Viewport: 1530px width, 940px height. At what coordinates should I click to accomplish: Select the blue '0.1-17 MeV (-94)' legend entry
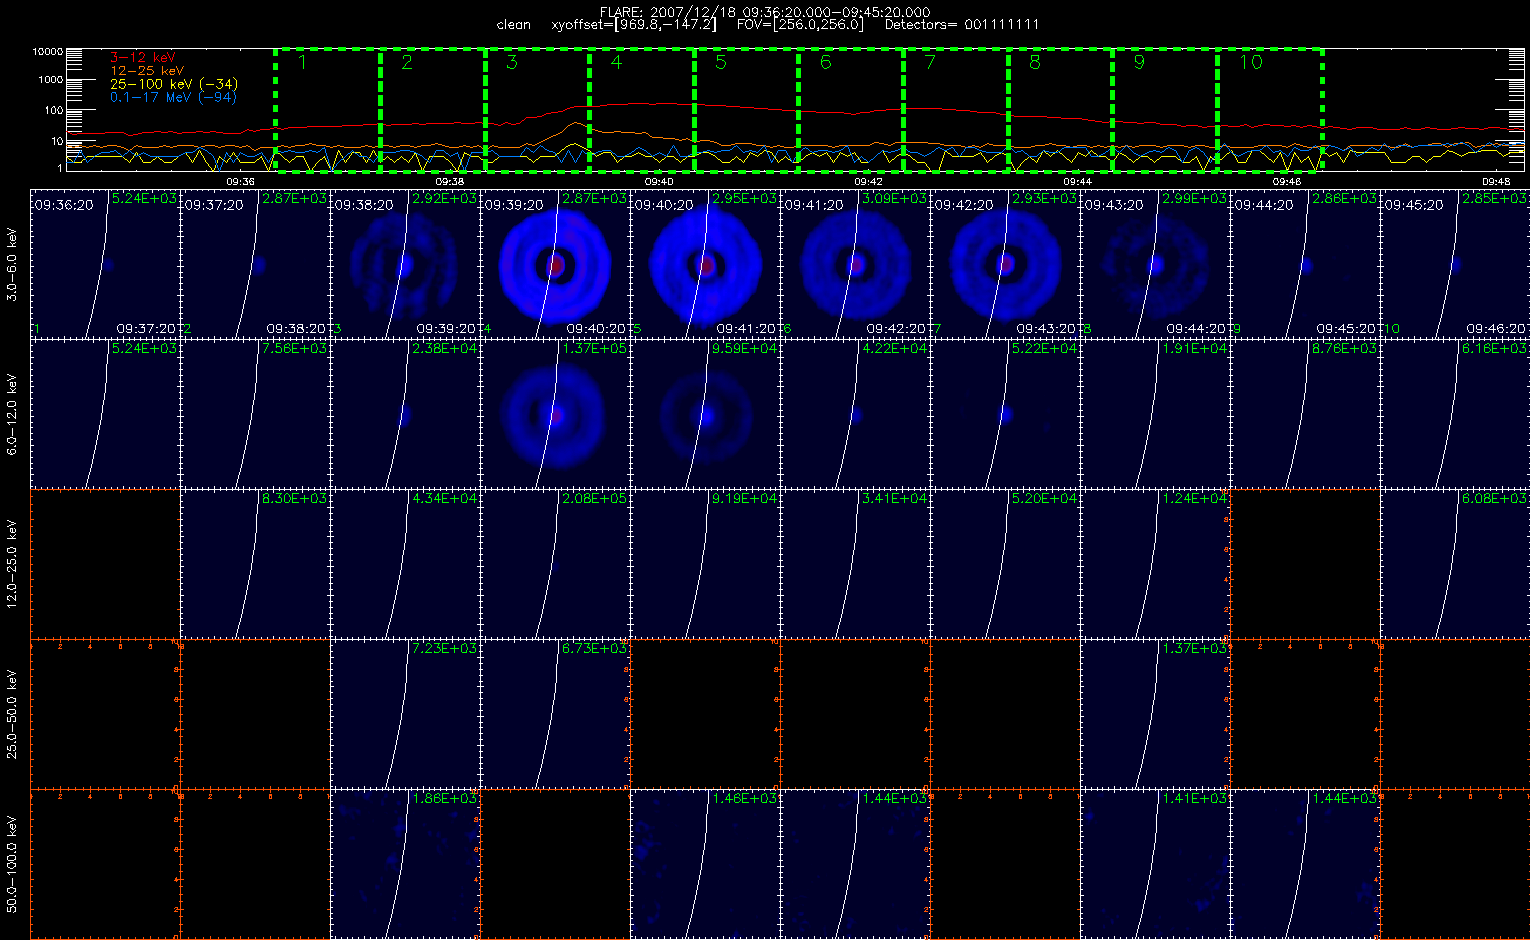pyautogui.click(x=173, y=97)
